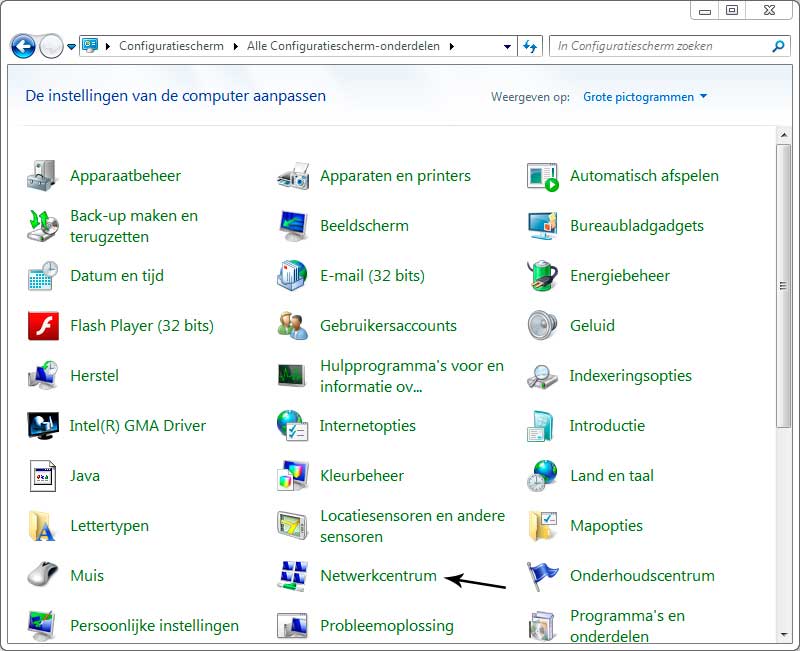This screenshot has width=800, height=651.
Task: Open the Beeldscherm text link
Action: pos(364,226)
